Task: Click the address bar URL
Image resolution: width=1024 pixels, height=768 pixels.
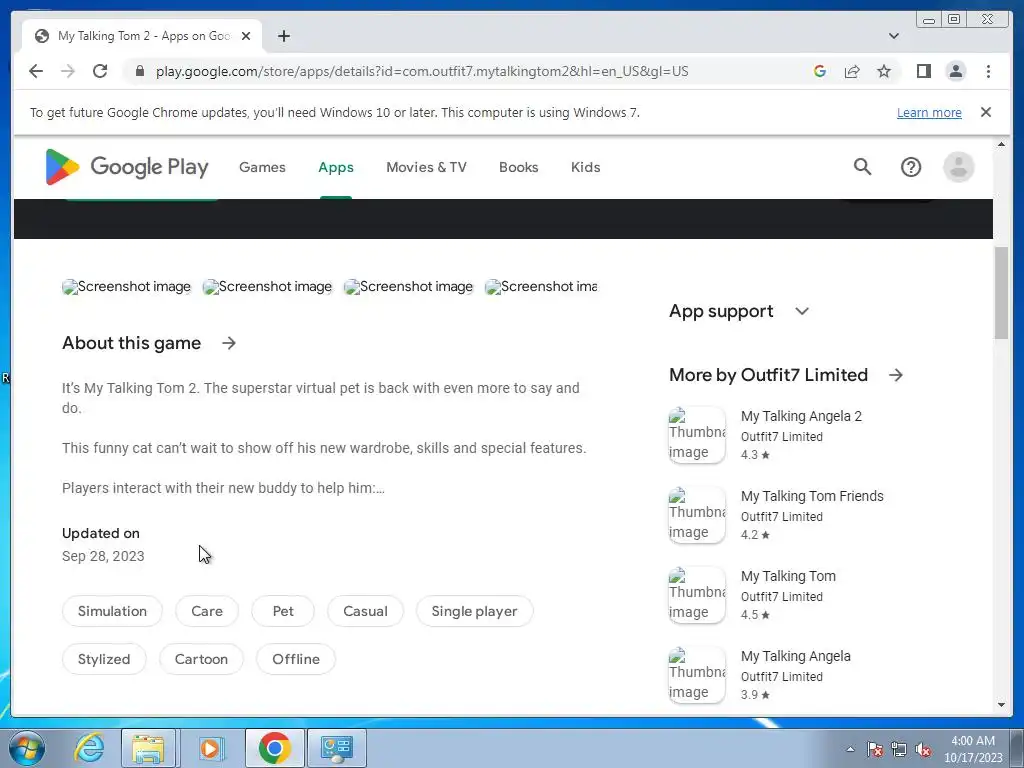Action: coord(422,71)
